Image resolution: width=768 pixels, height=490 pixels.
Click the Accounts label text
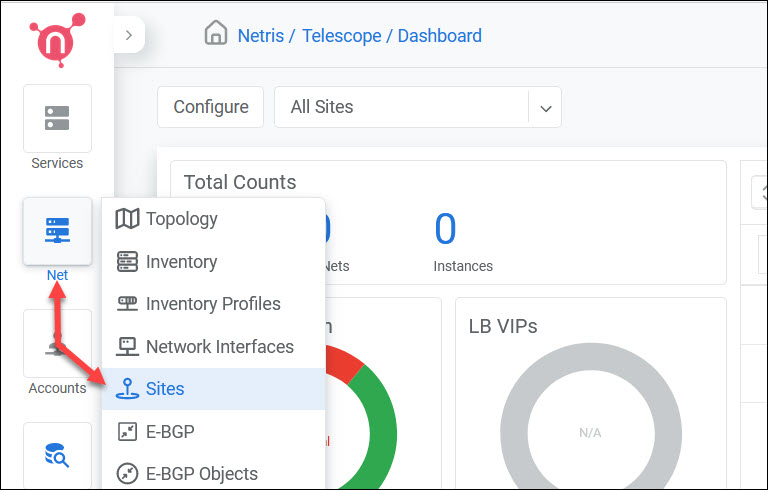point(57,388)
